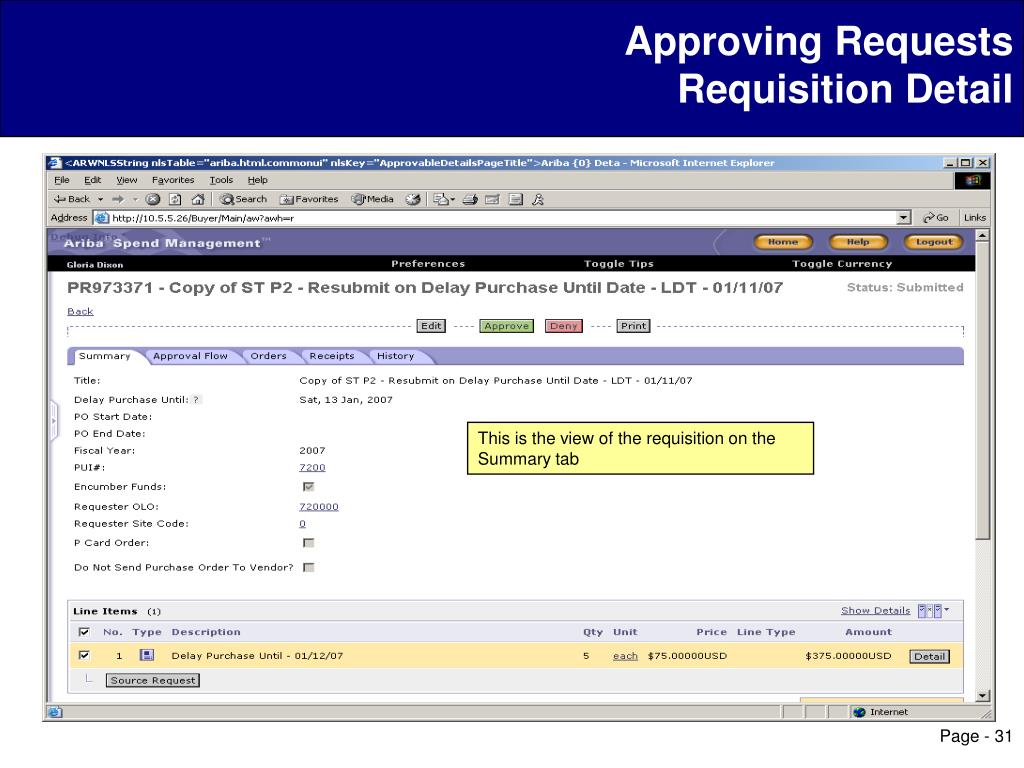Image resolution: width=1024 pixels, height=768 pixels.
Task: Click the Edit requisition button
Action: click(x=431, y=326)
